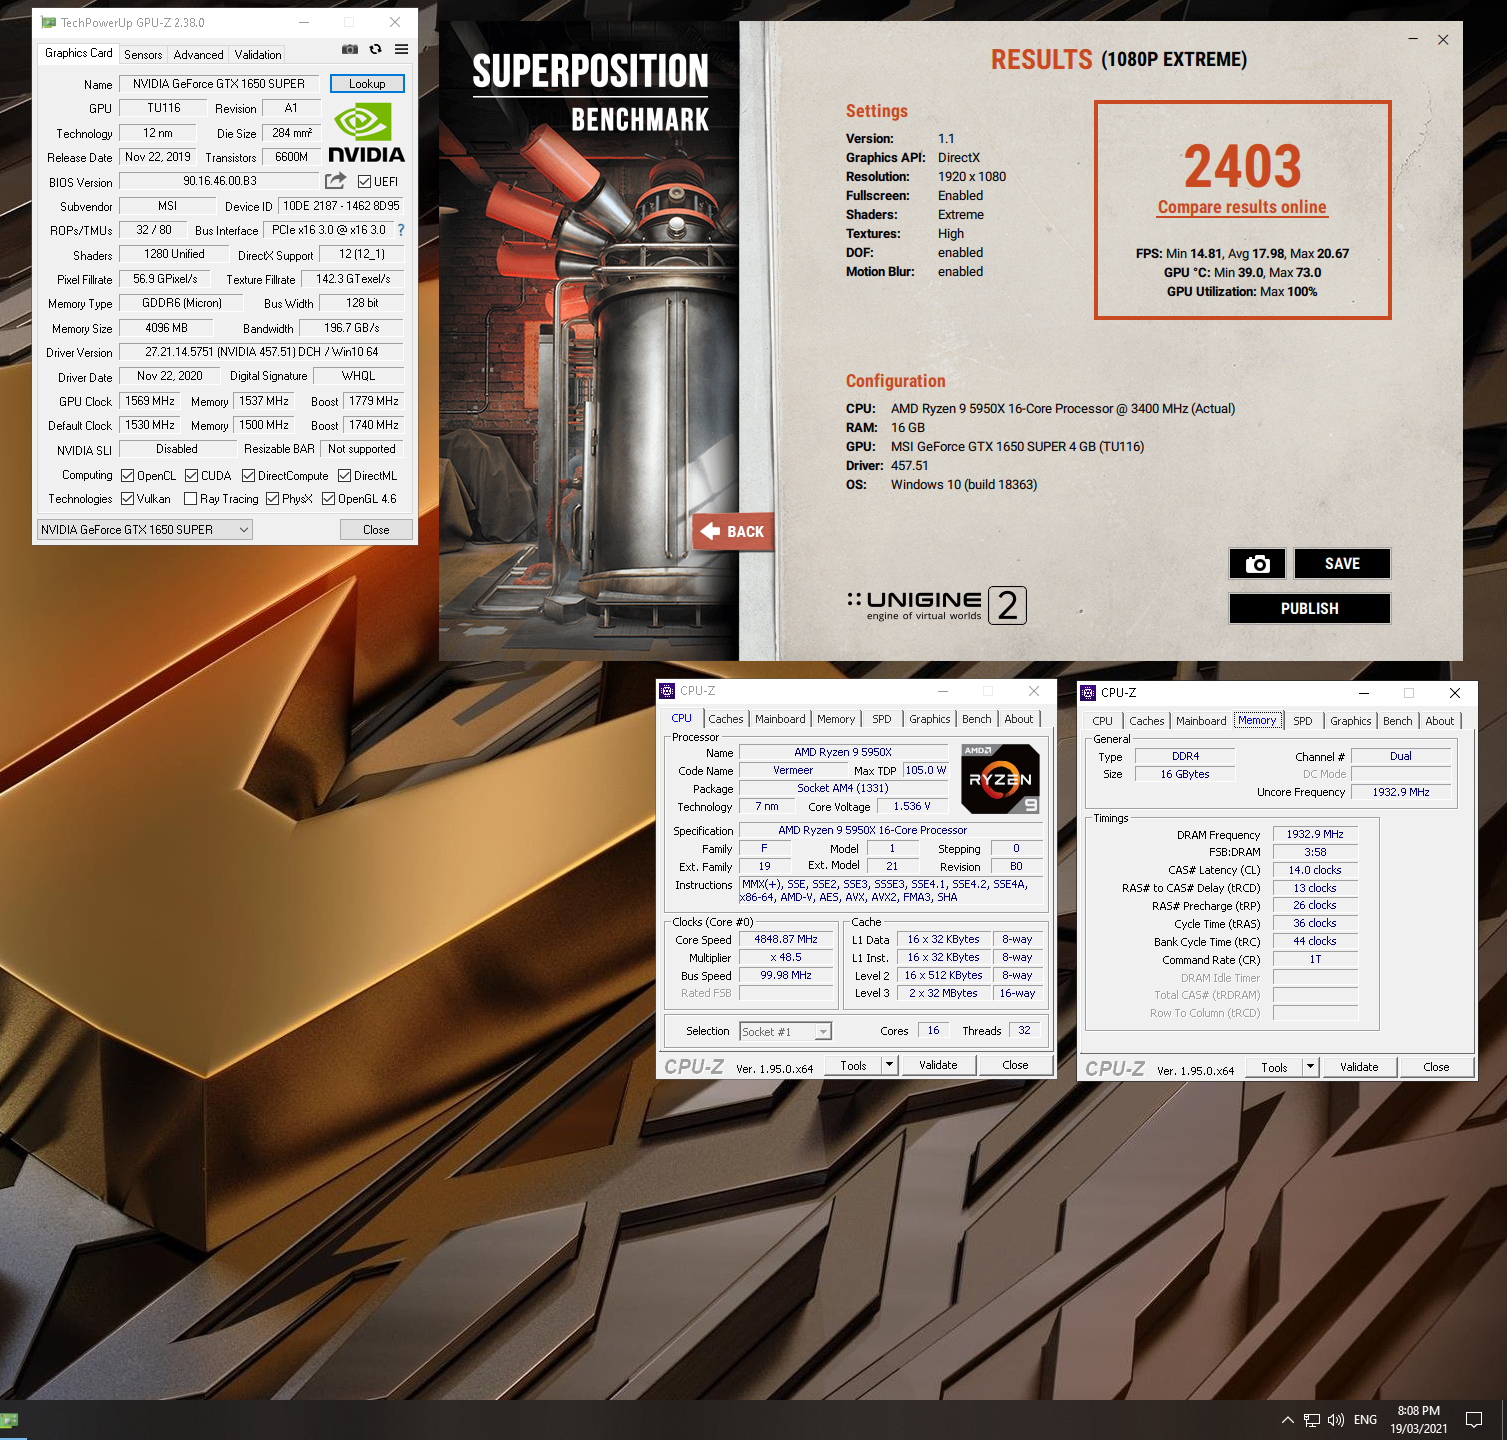Click the 2403 benchmark score
This screenshot has width=1507, height=1440.
pos(1242,166)
